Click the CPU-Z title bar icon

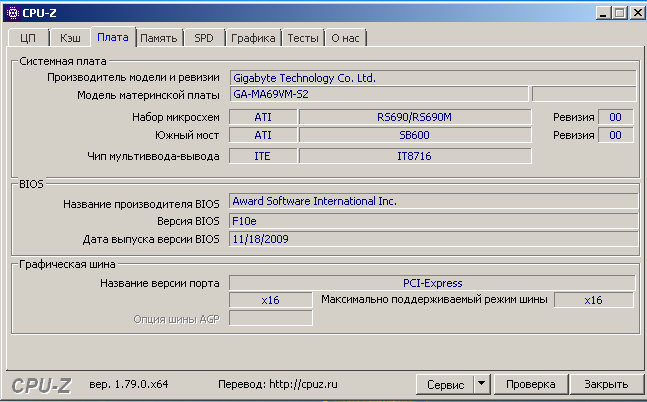13,13
